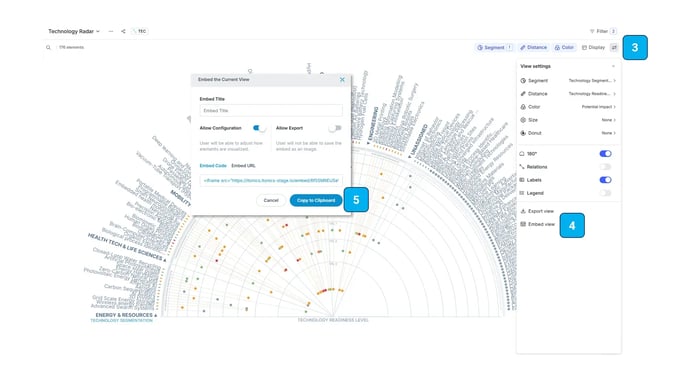688x380 pixels.
Task: Toggle the view settings sliders icon
Action: pyautogui.click(x=614, y=47)
